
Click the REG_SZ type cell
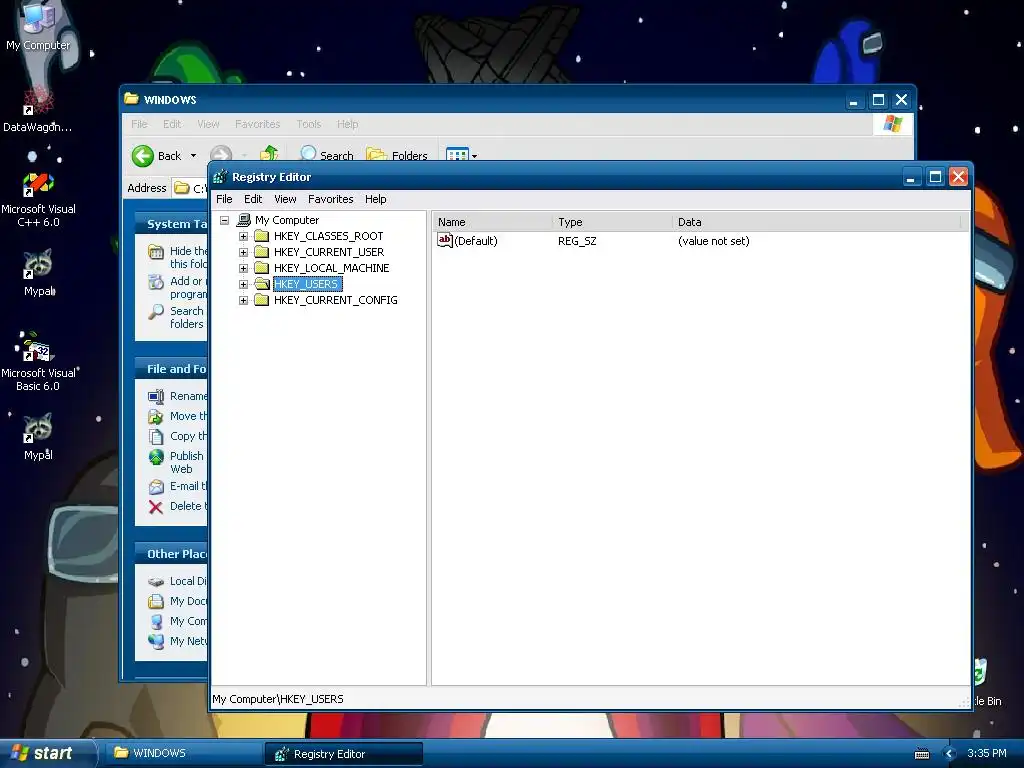coord(577,241)
